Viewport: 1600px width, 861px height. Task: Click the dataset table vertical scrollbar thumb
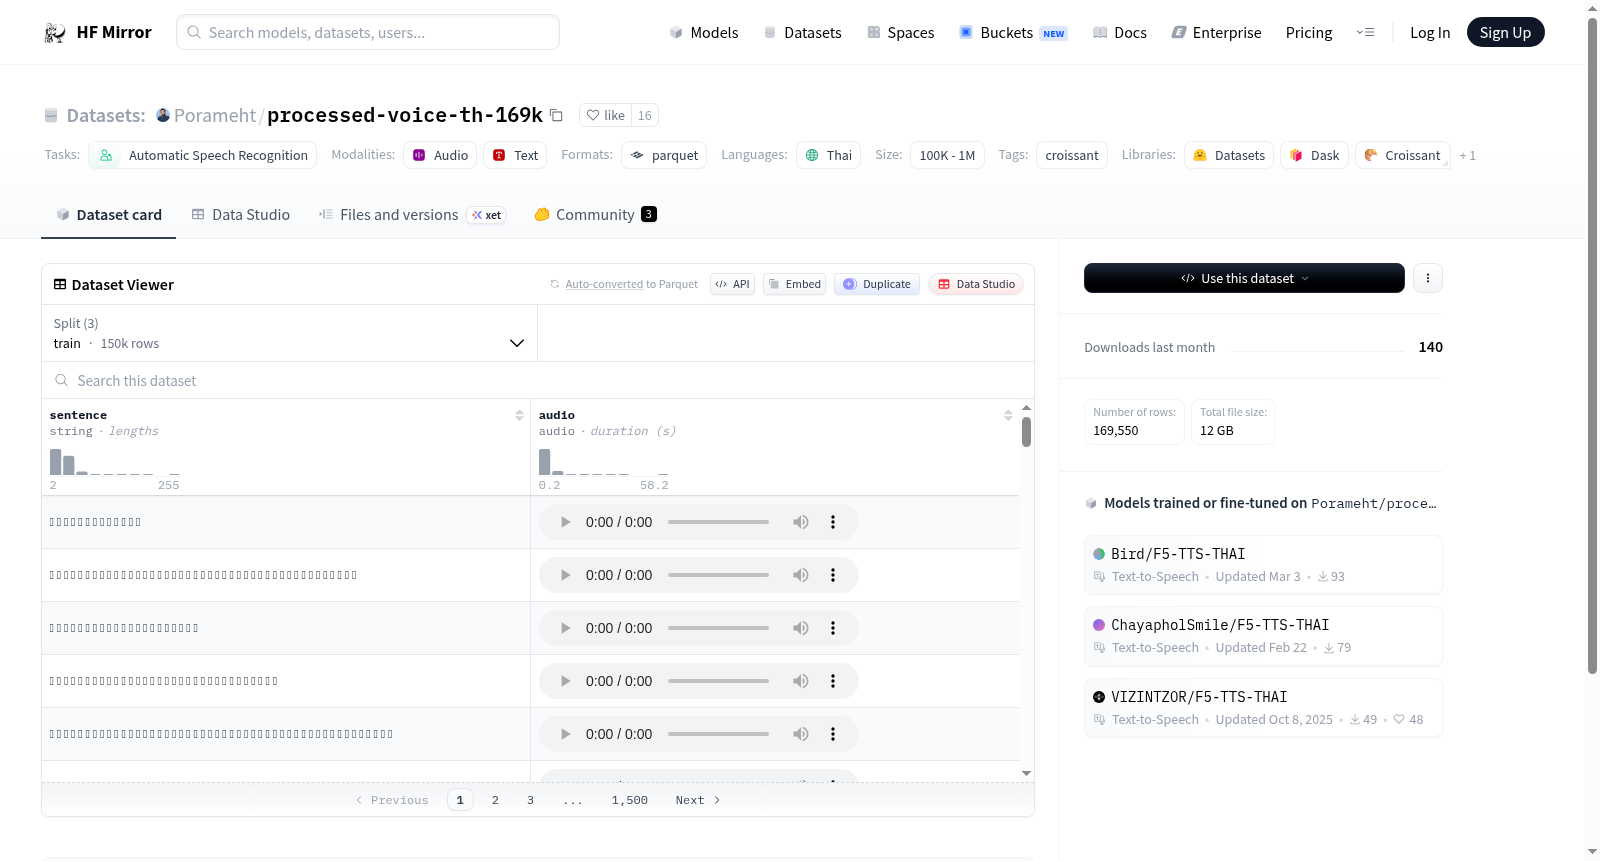click(x=1026, y=432)
